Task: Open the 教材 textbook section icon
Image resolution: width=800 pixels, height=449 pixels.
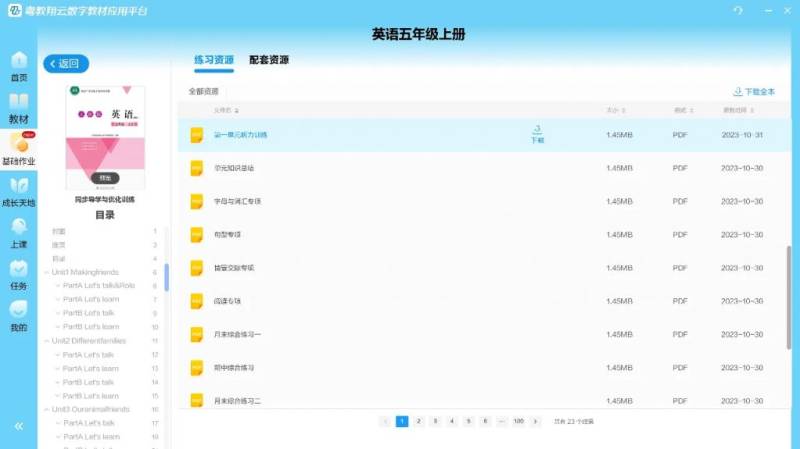Action: [x=18, y=108]
